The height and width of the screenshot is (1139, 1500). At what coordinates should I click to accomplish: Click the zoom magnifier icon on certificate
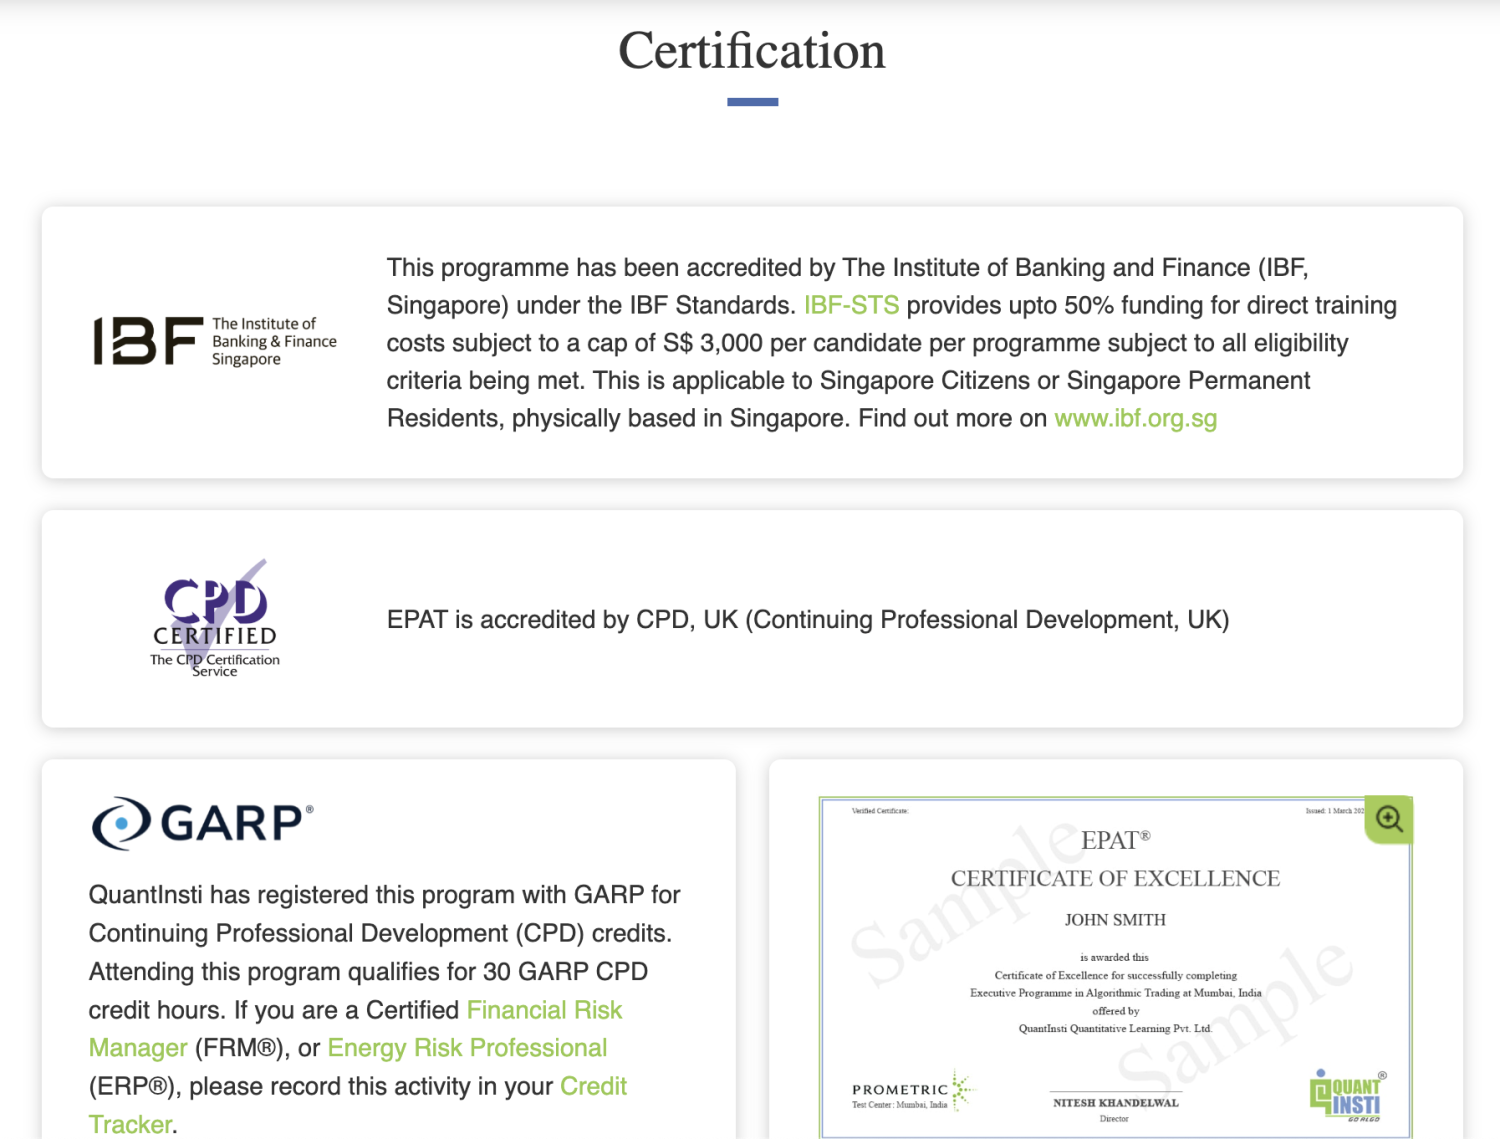coord(1389,820)
